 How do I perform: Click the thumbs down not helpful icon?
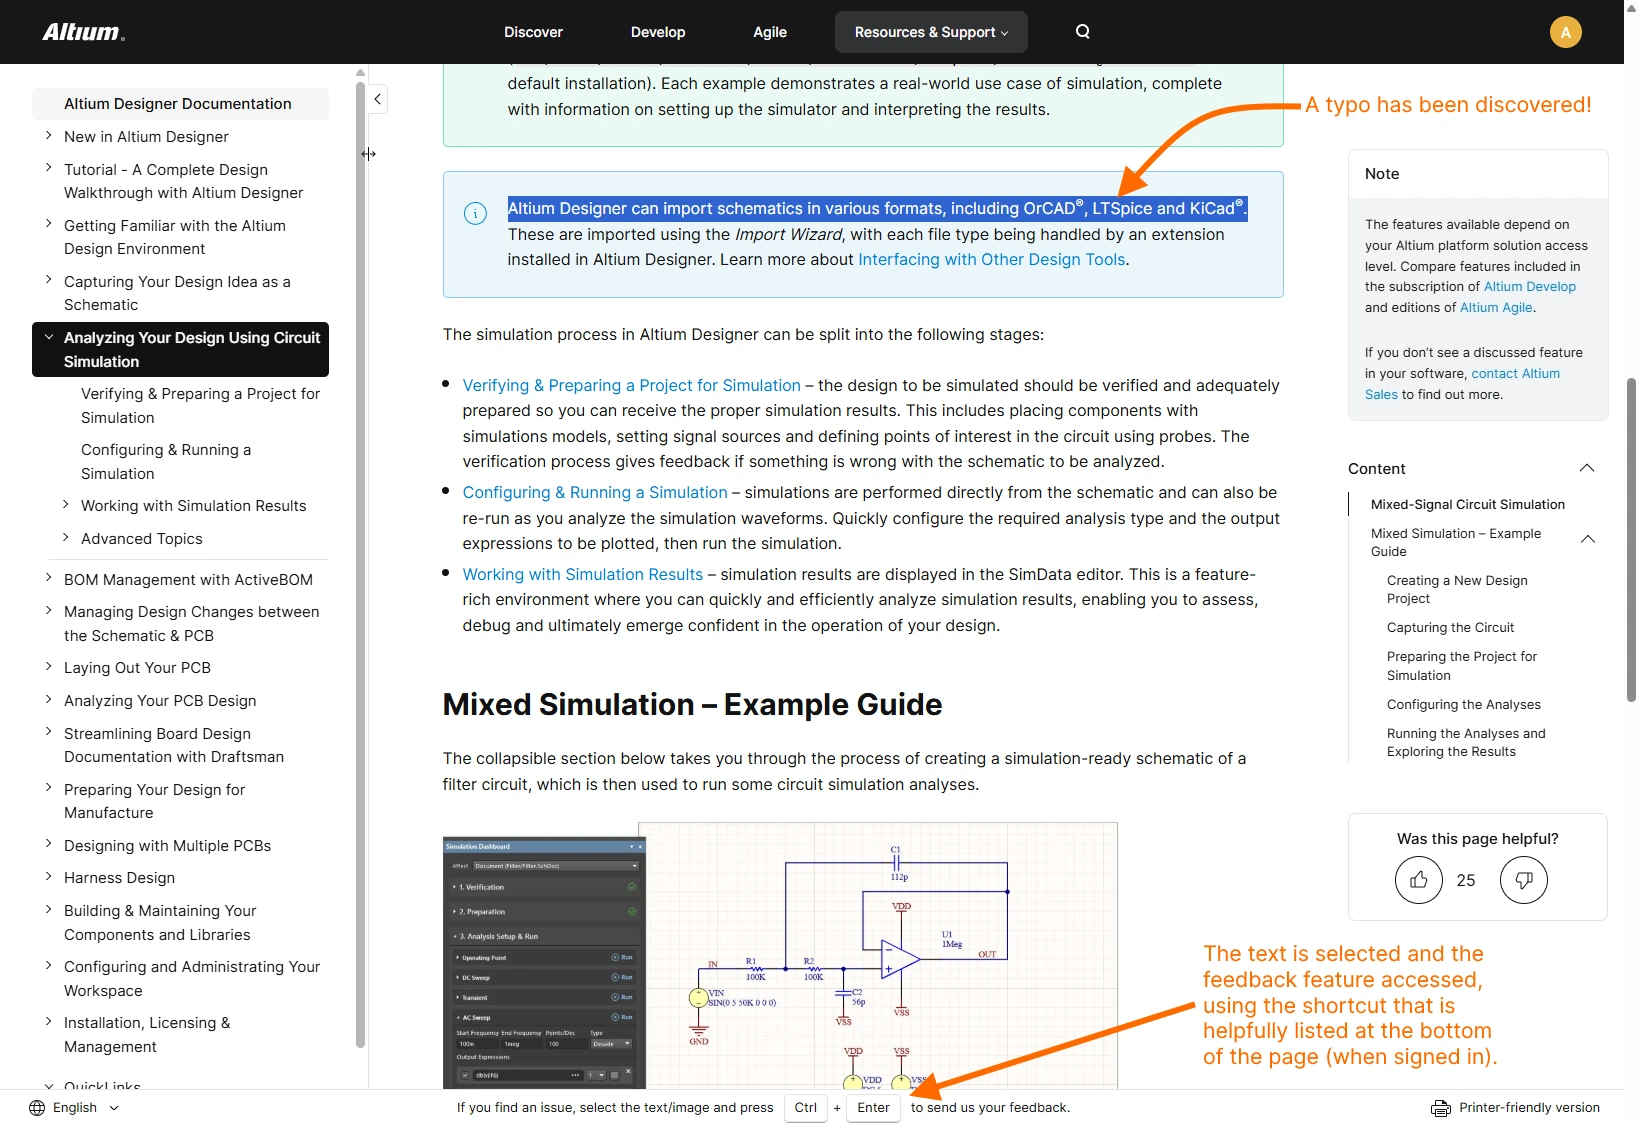point(1524,880)
